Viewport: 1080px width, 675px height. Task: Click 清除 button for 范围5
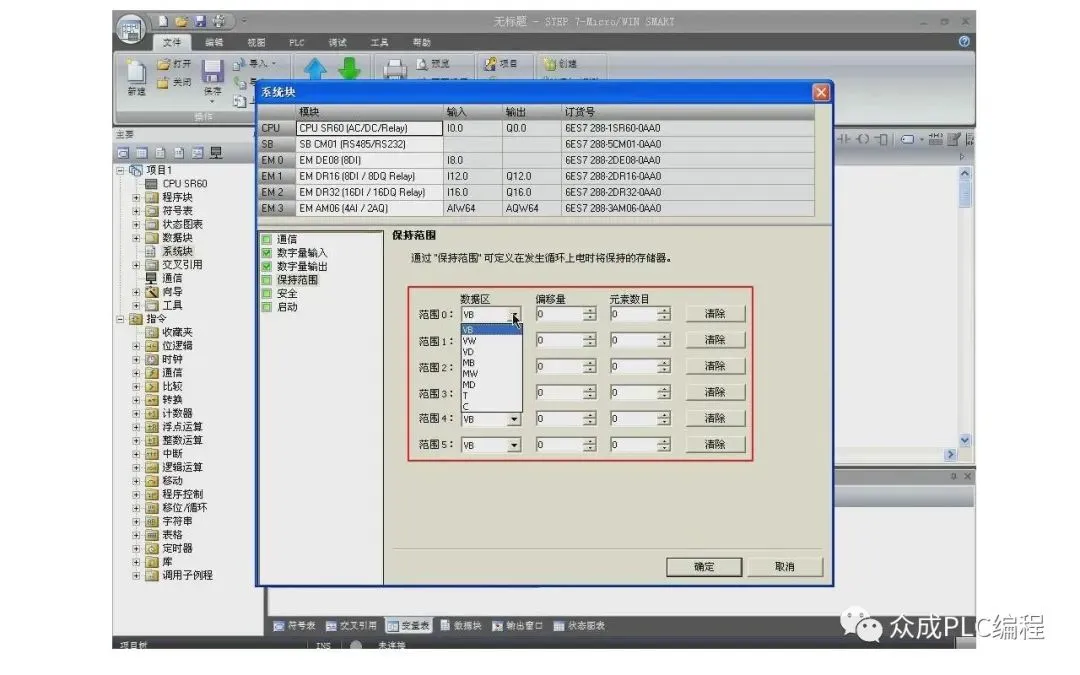pos(715,445)
